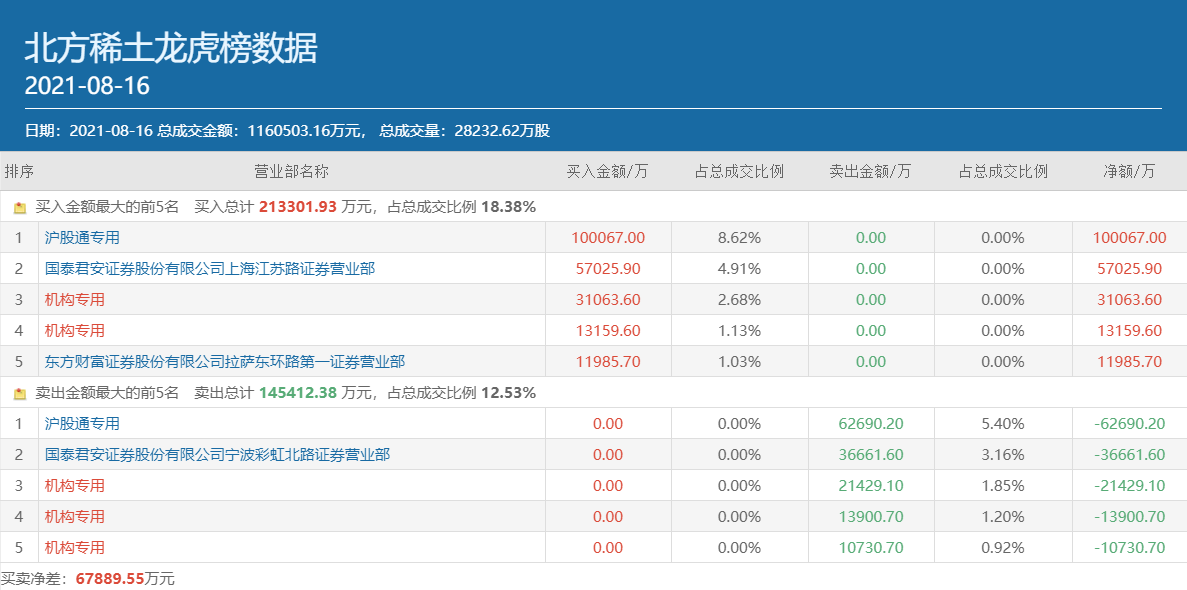Open 国泰君安证券宁波彩虹北路证券营业部 link
Viewport: 1187px width, 590px height.
(217, 455)
